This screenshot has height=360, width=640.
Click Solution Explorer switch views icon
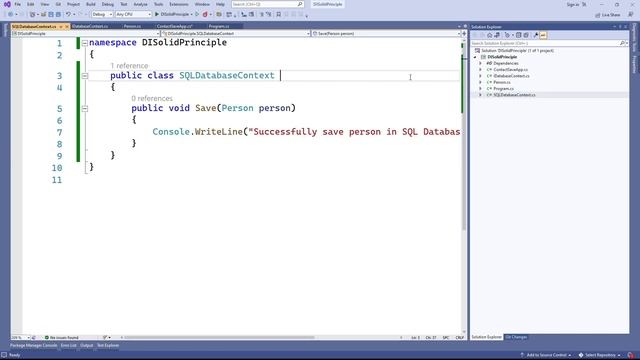497,35
